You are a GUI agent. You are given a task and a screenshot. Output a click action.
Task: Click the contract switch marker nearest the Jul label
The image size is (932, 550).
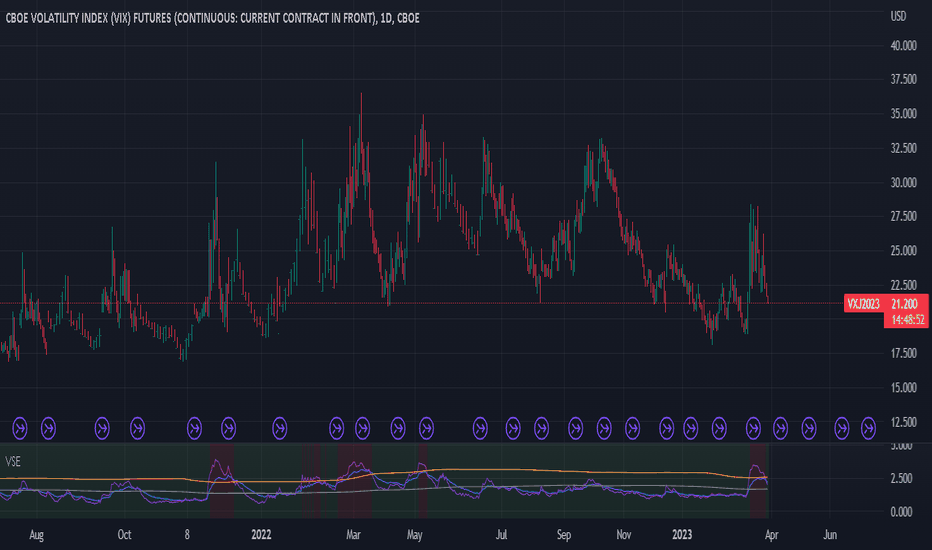pos(513,428)
